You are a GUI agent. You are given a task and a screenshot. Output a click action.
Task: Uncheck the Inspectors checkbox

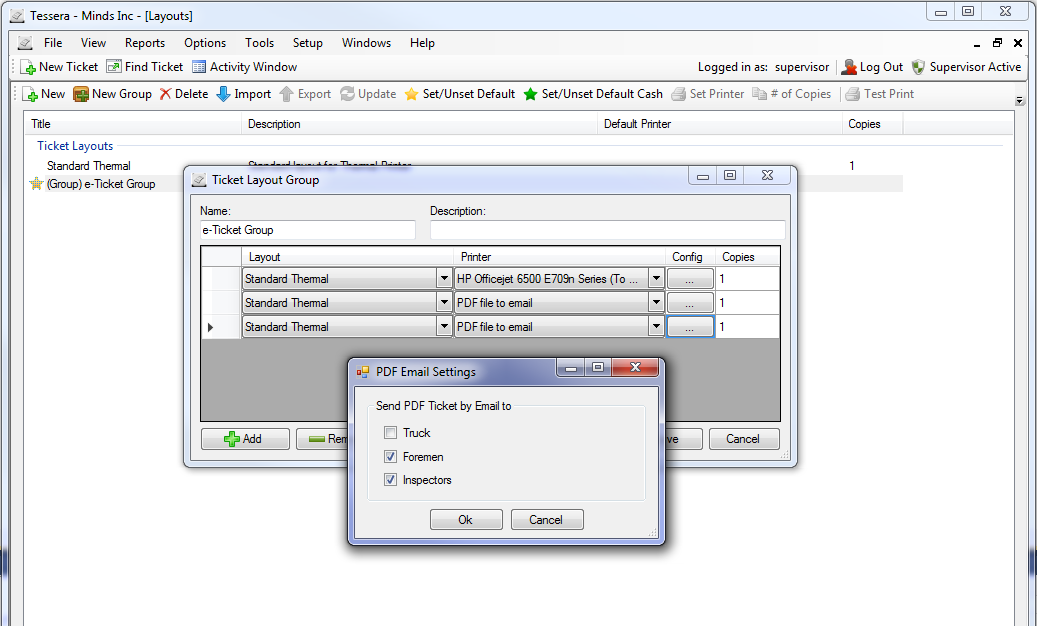391,480
